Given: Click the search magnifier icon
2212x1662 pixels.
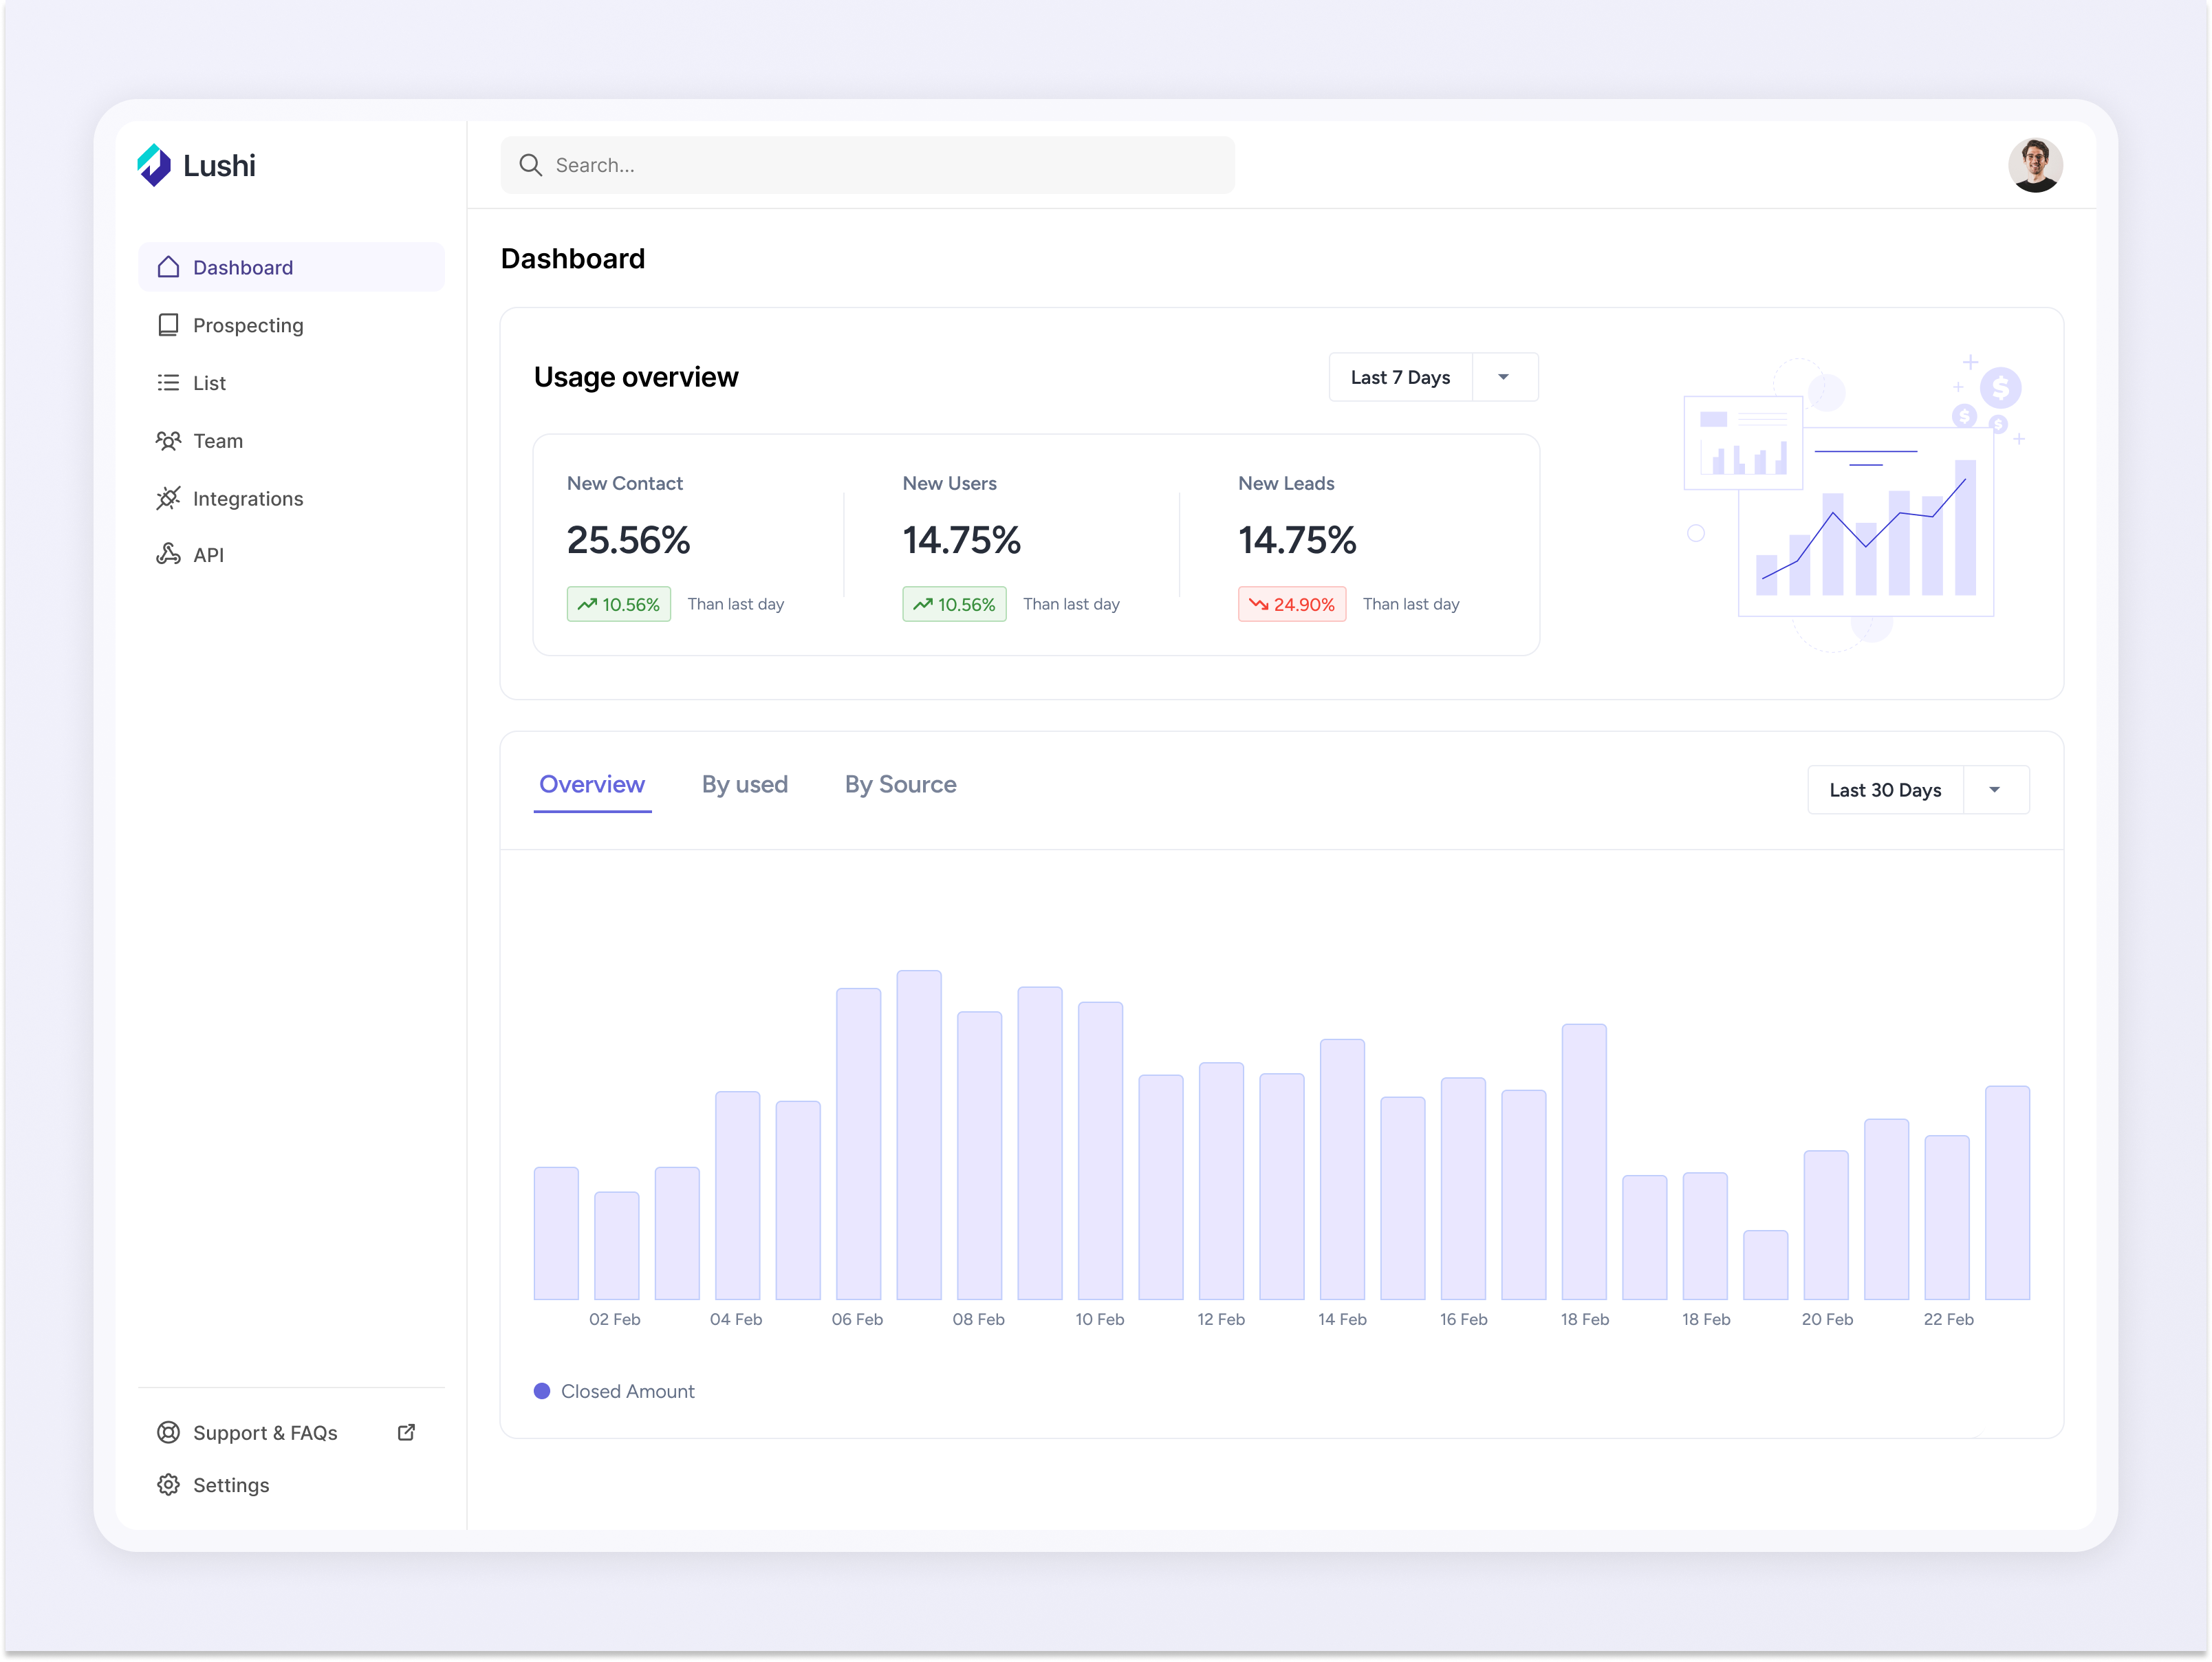Looking at the screenshot, I should (530, 164).
